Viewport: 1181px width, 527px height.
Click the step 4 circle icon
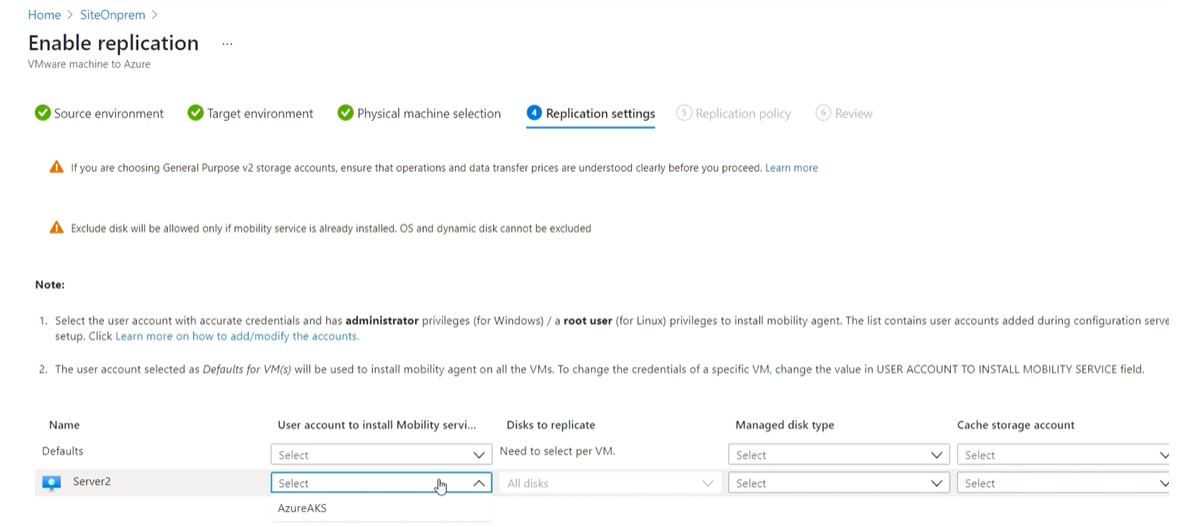[x=534, y=113]
